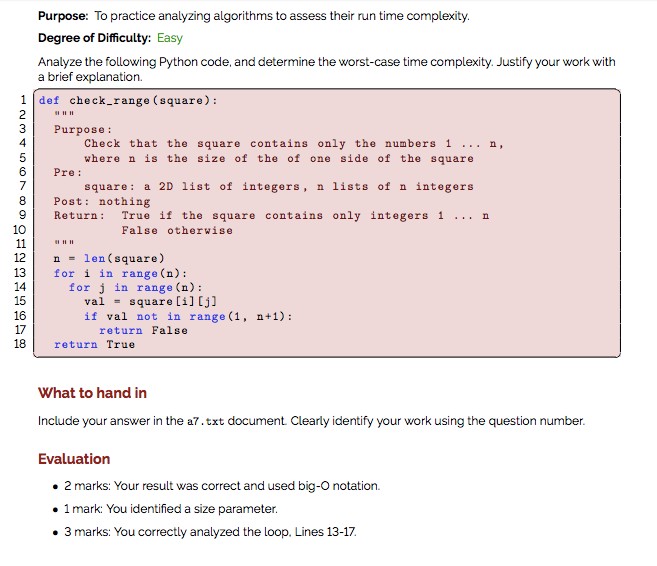Click 'where n is the size' docstring line
Screen dimensions: 657x566
click(279, 158)
